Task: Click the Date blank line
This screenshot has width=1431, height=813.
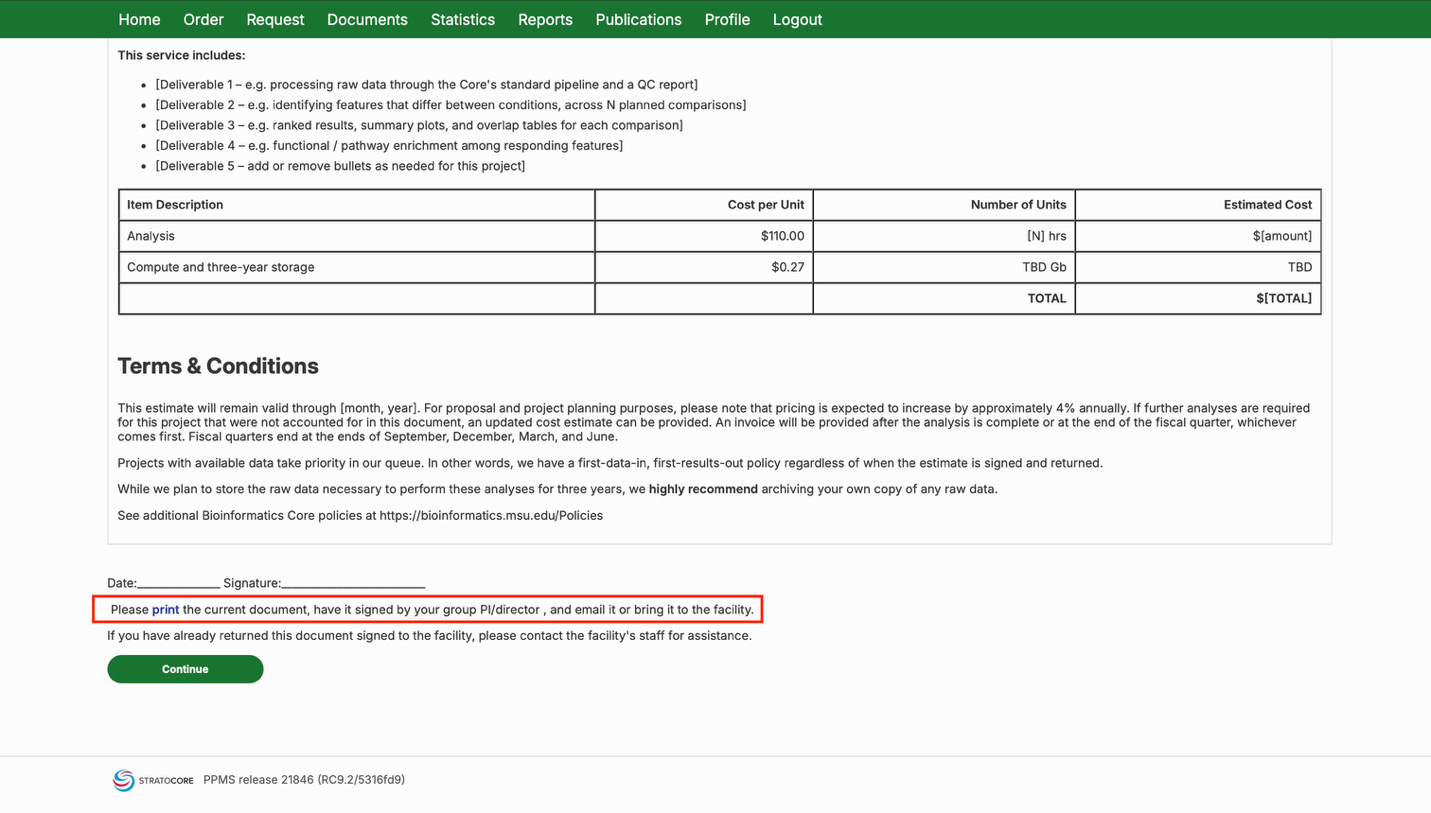Action: (x=178, y=583)
